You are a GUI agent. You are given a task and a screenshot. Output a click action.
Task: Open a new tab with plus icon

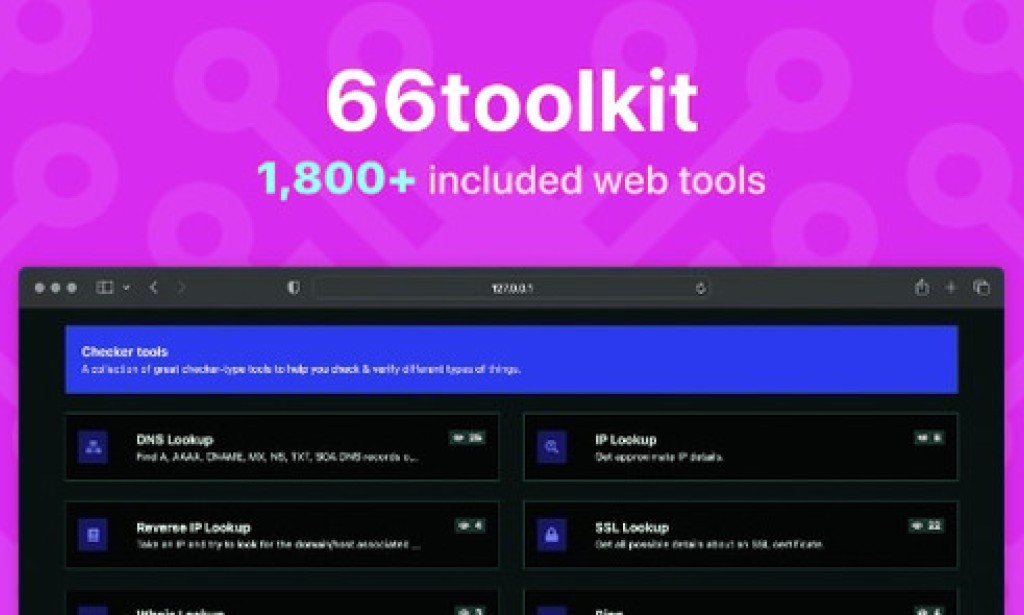(x=951, y=287)
